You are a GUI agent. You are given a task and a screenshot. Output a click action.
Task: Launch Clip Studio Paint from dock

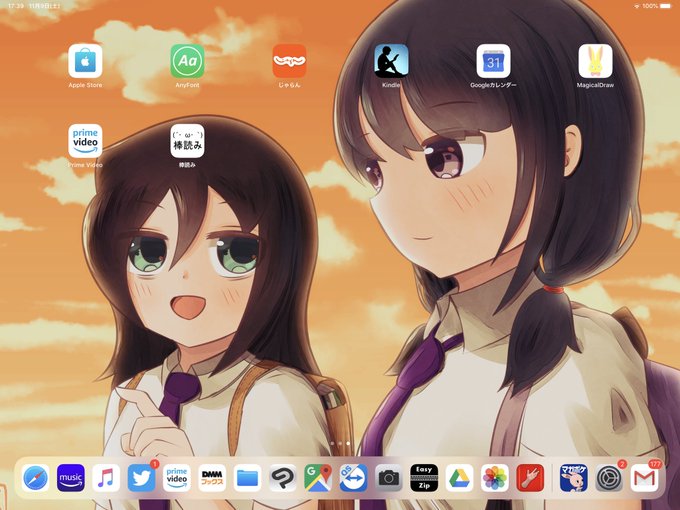(x=283, y=478)
